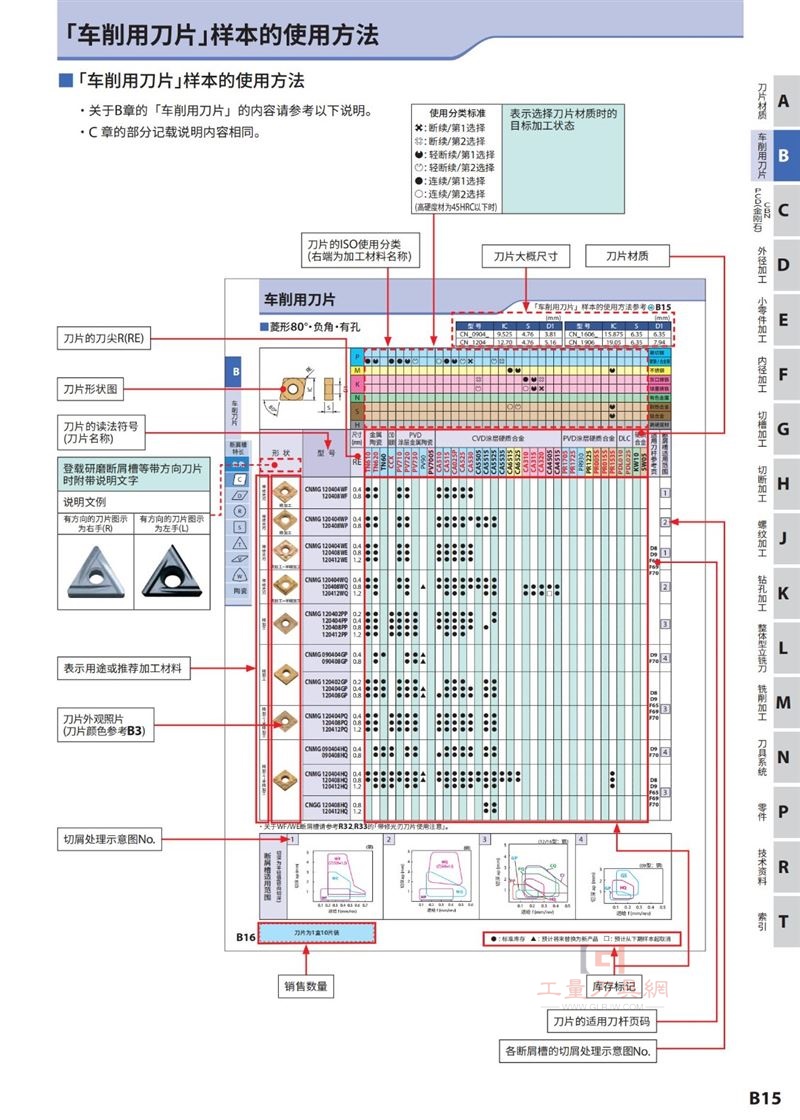Click the 菱形80°·负角·有孔 subtitle
This screenshot has width=800, height=1120.
click(310, 327)
